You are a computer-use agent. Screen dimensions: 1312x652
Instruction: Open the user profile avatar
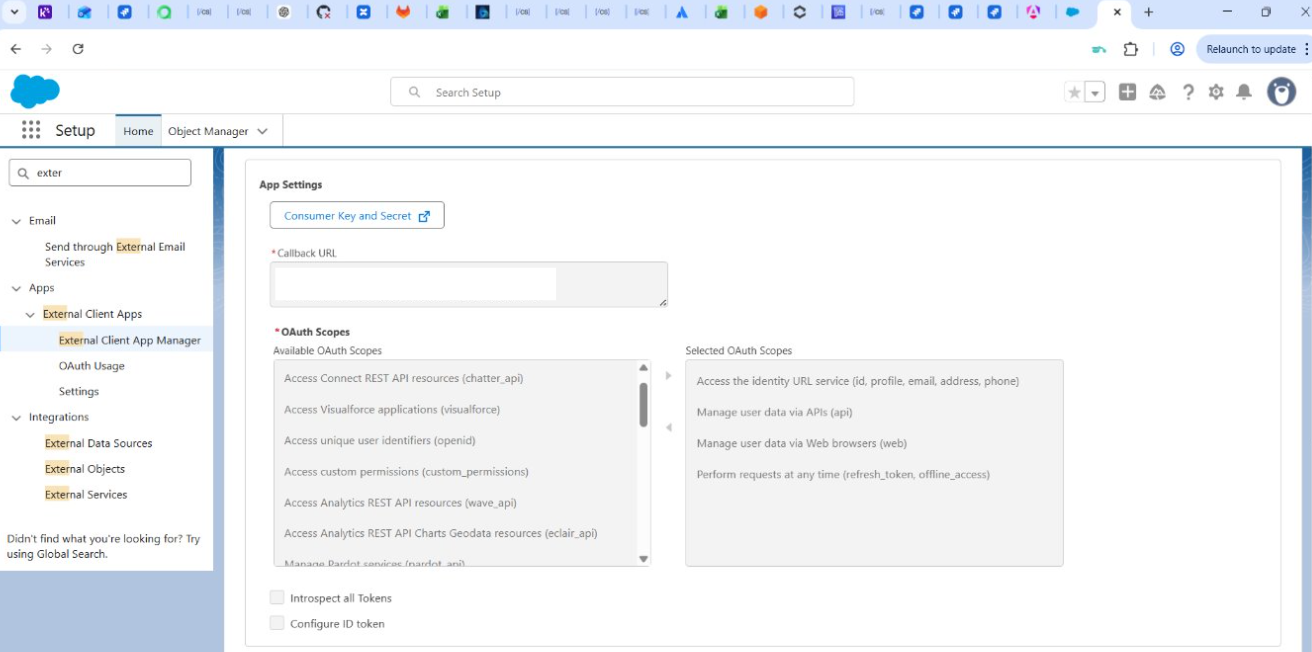pyautogui.click(x=1281, y=92)
